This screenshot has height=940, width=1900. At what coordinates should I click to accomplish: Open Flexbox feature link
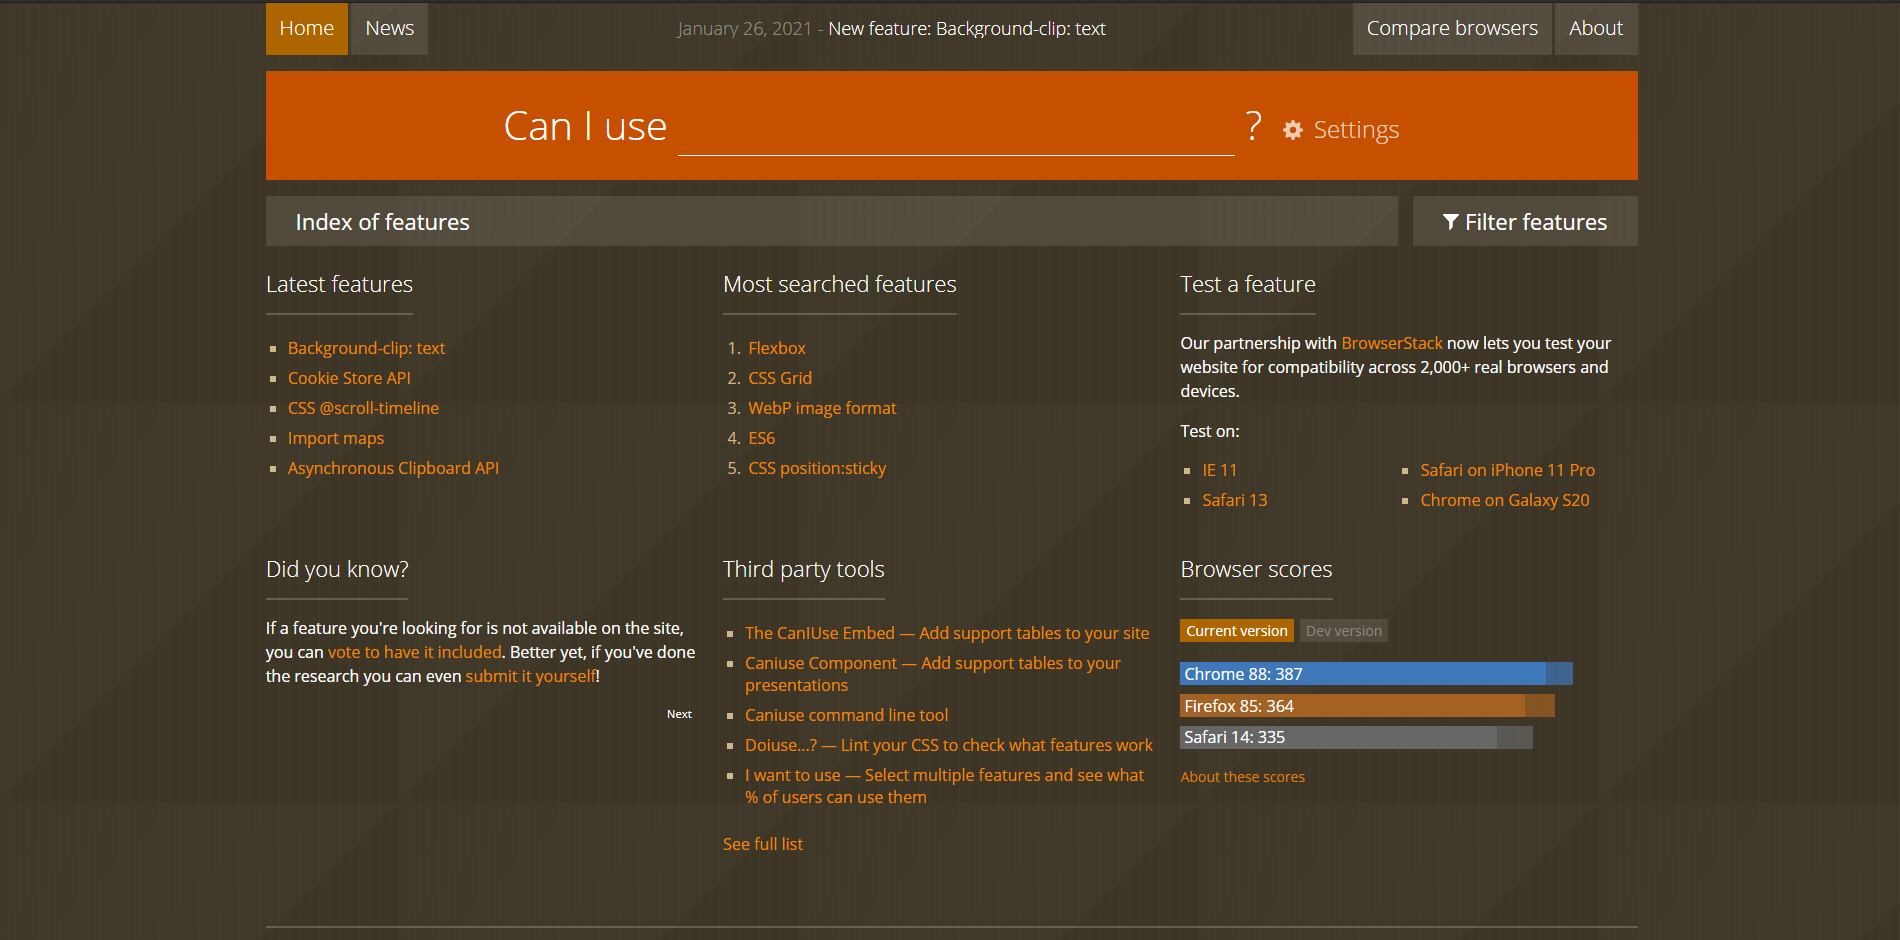click(777, 348)
